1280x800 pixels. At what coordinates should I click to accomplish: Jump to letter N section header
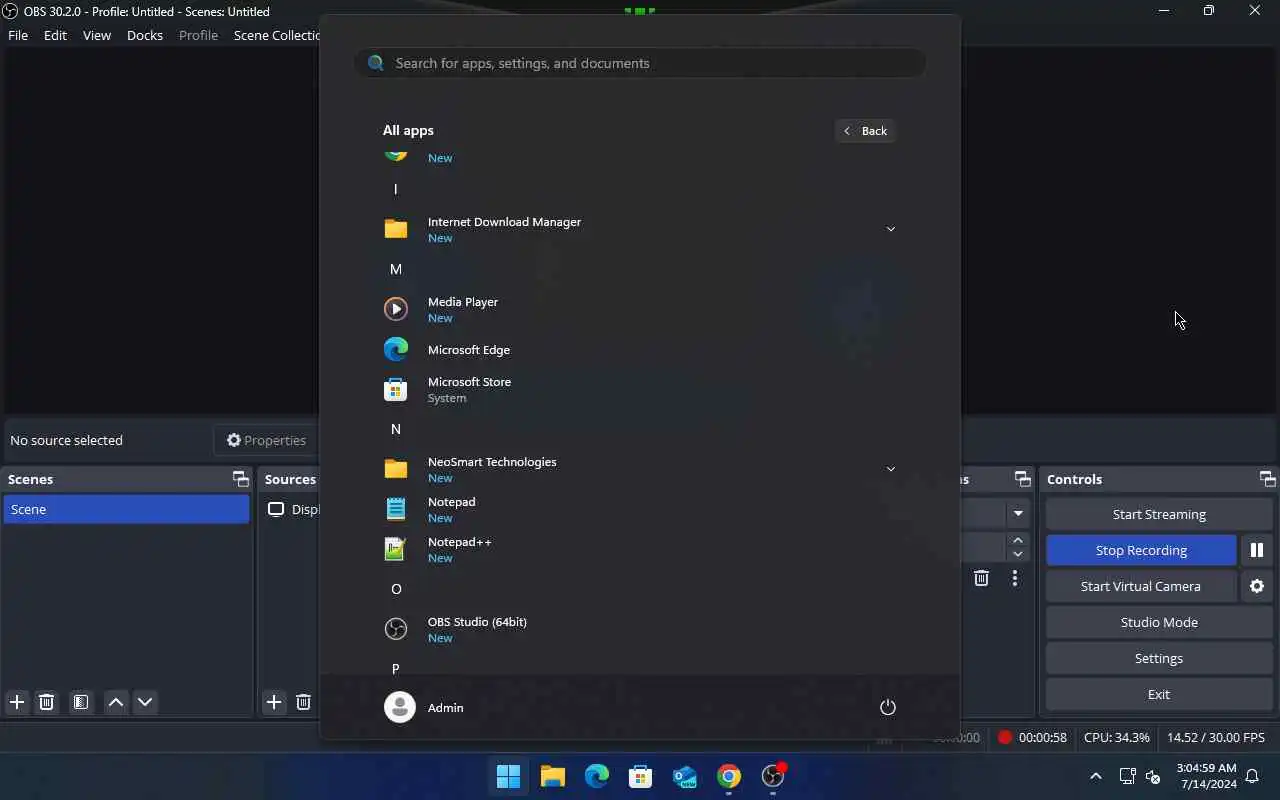pyautogui.click(x=396, y=429)
